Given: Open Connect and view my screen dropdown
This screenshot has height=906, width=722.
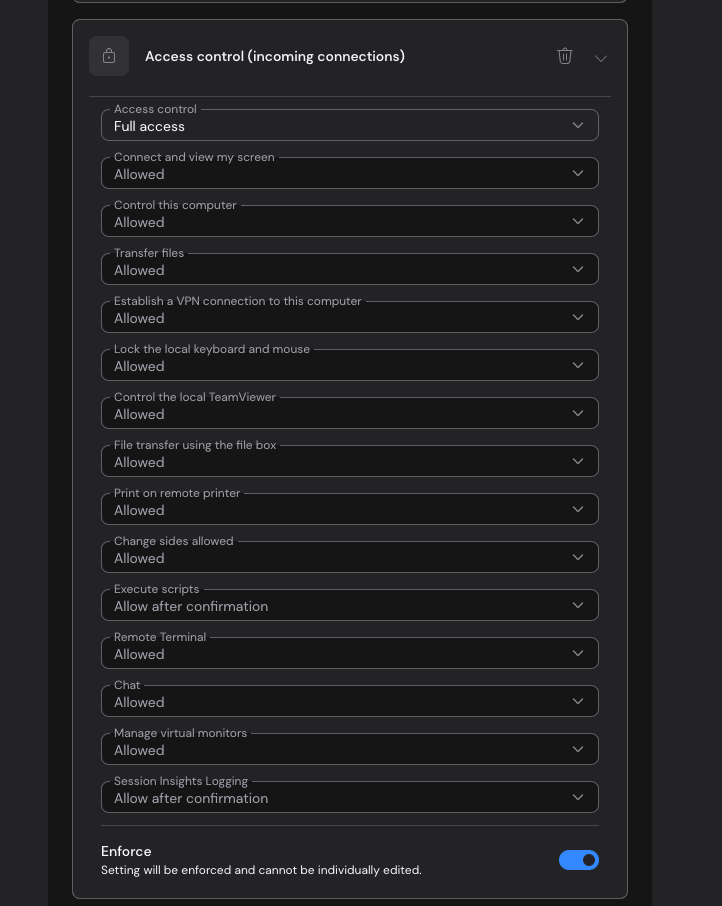Looking at the screenshot, I should [349, 173].
